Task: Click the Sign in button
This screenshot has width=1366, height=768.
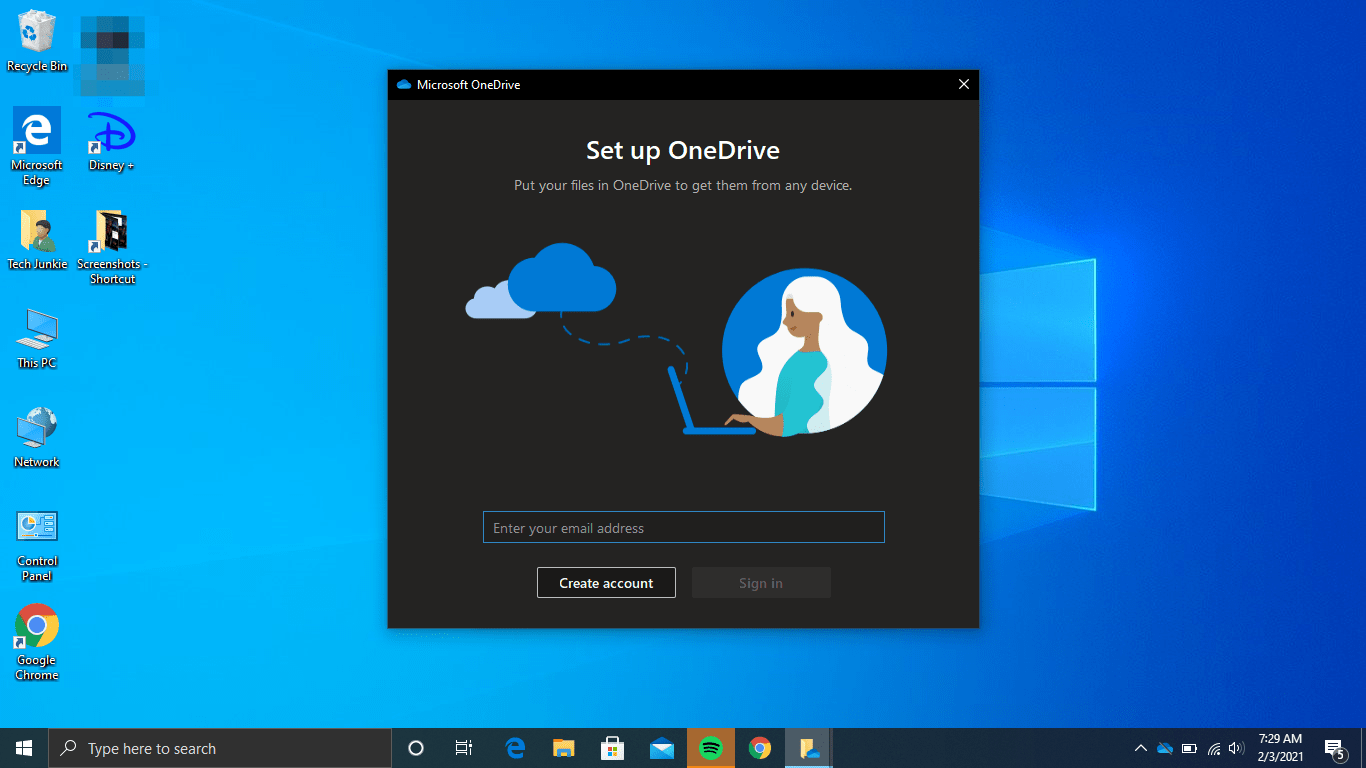Action: (x=761, y=583)
